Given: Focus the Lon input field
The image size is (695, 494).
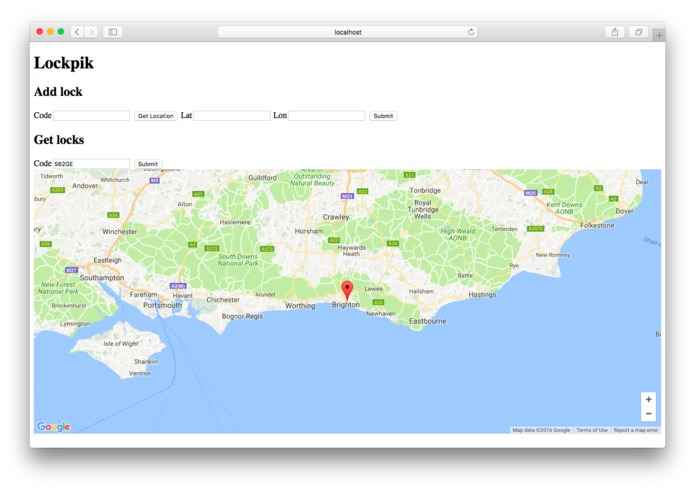Looking at the screenshot, I should 327,116.
